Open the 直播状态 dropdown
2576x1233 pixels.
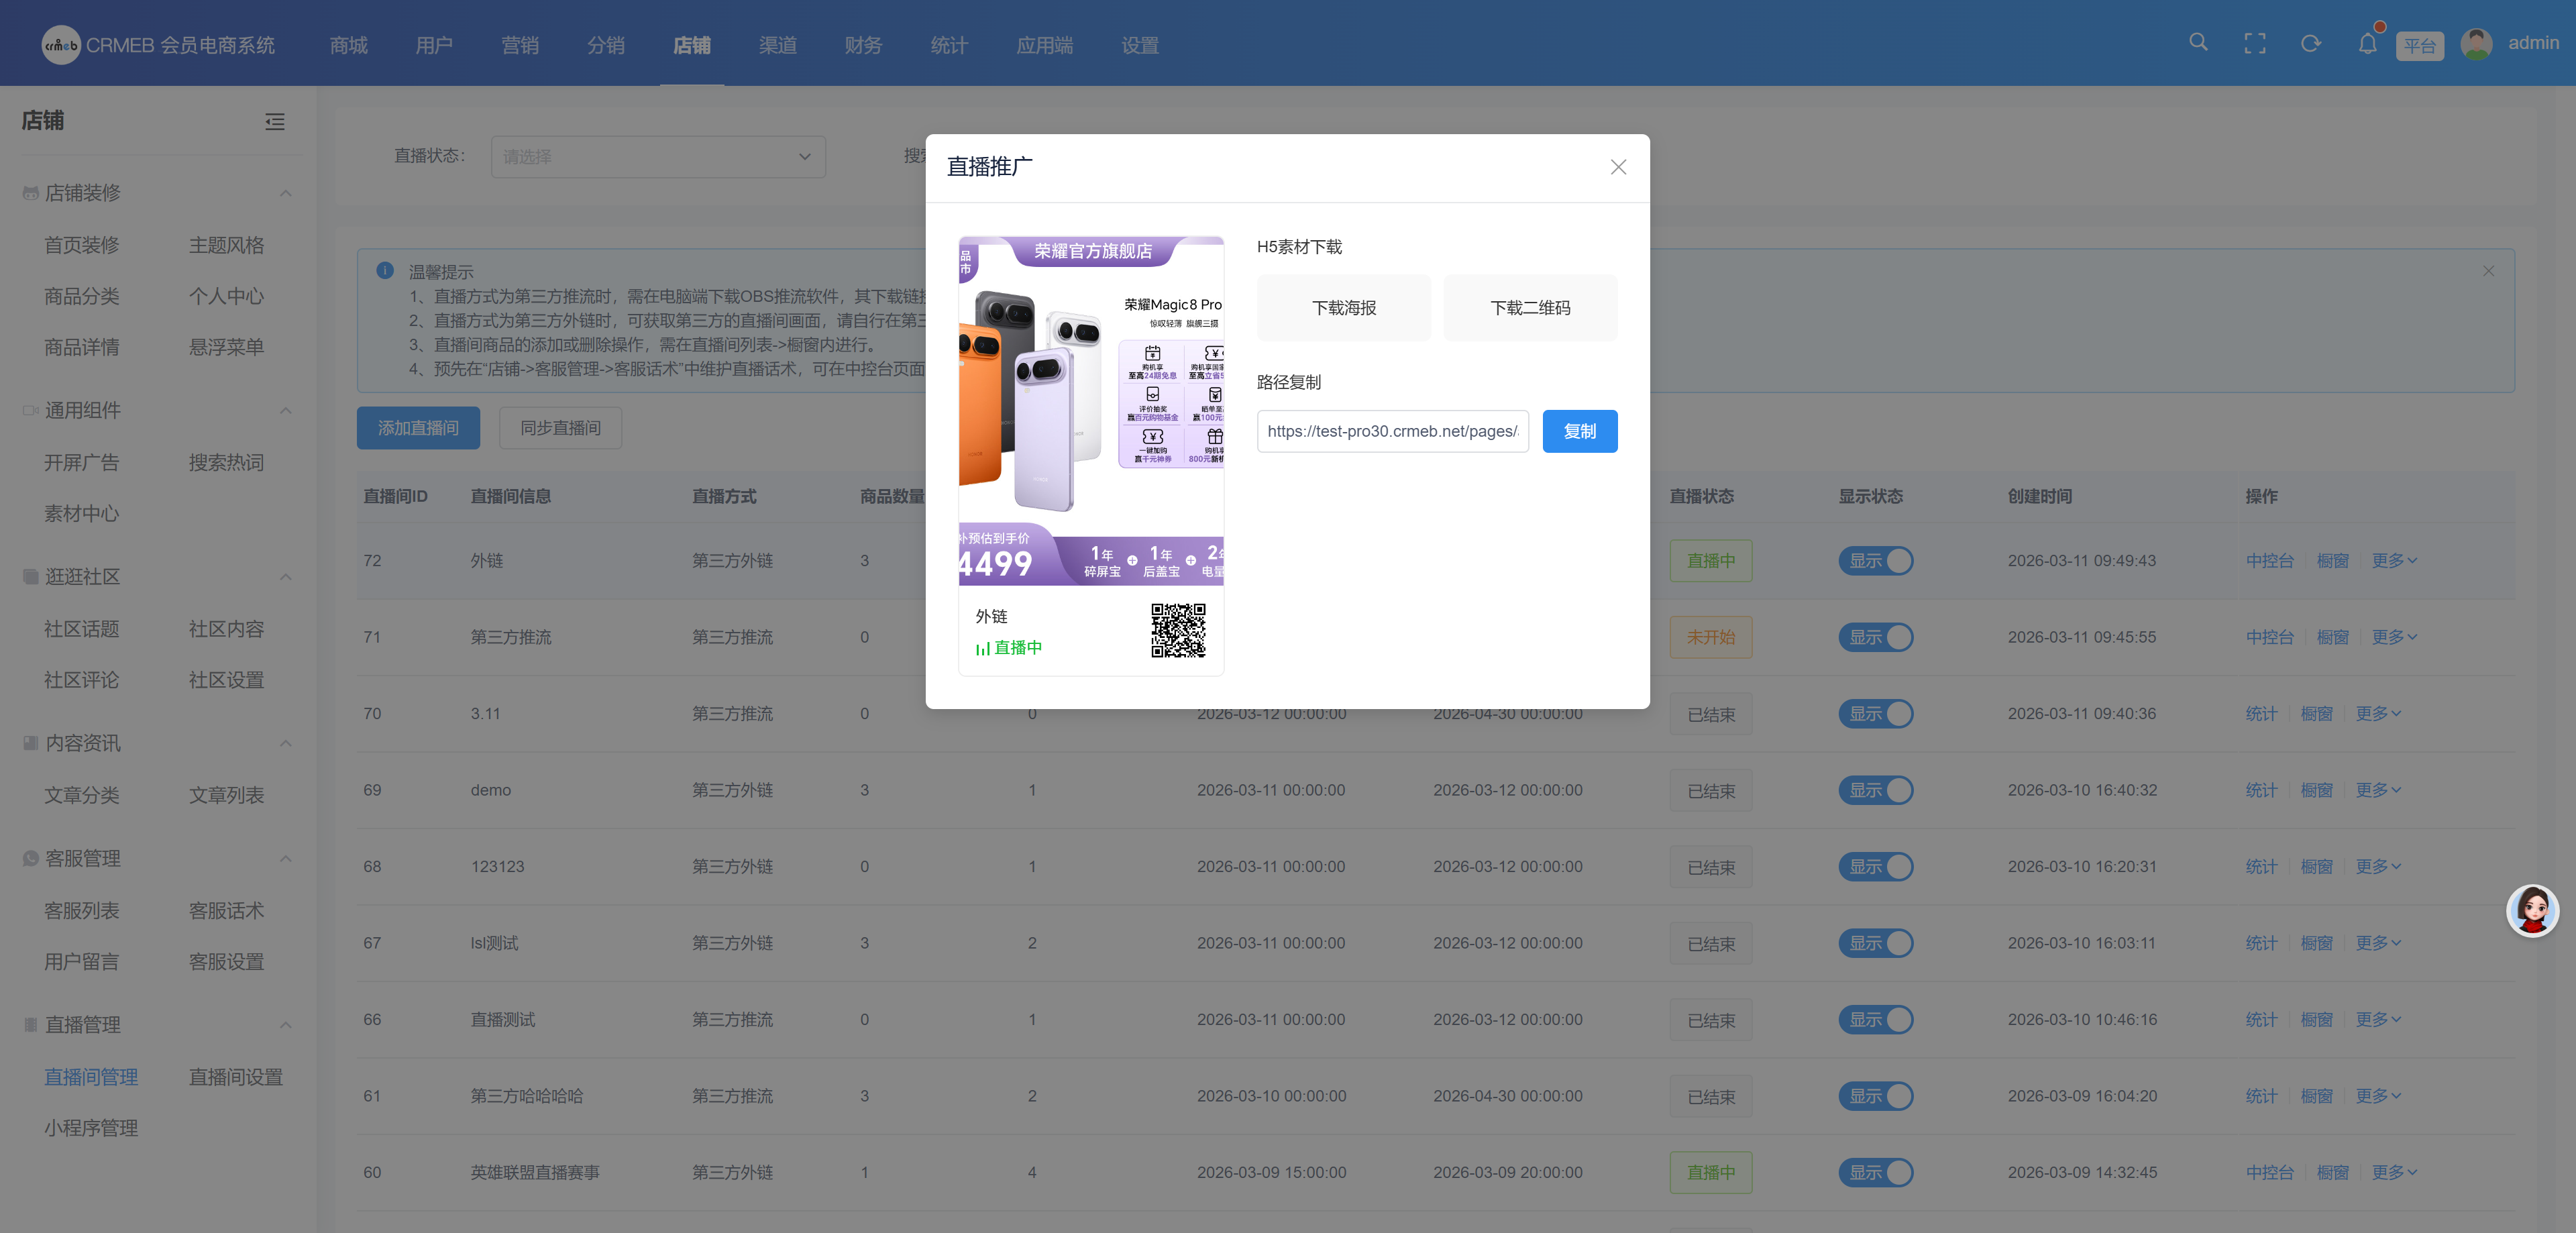658,157
